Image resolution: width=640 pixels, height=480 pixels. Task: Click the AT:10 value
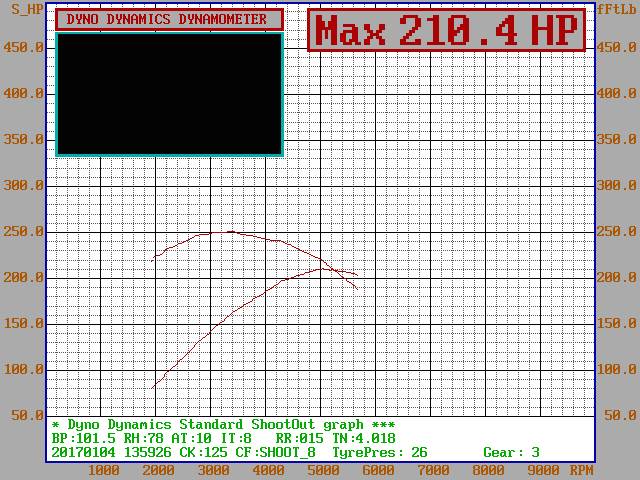click(191, 438)
